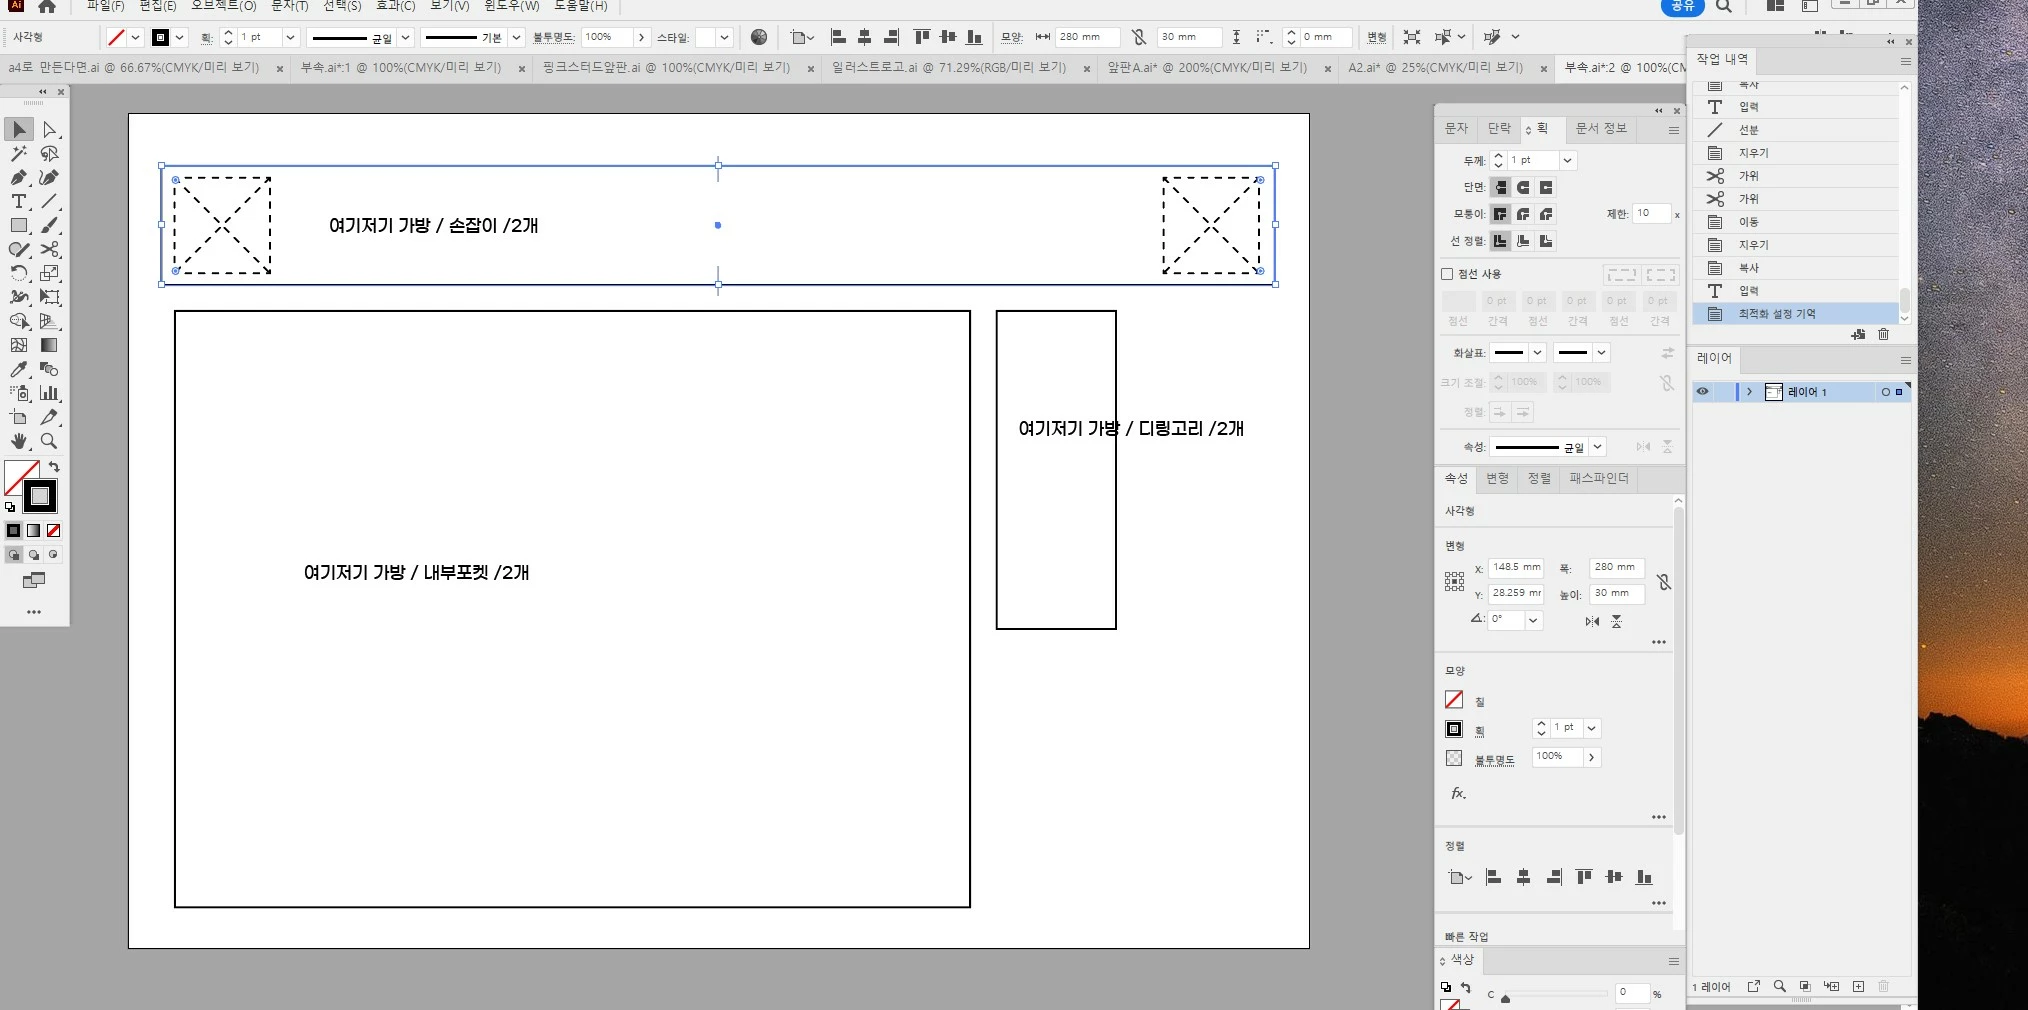Screen dimensions: 2028x1010
Task: Open stroke weight dropdown in stroke panel
Action: click(x=1568, y=161)
